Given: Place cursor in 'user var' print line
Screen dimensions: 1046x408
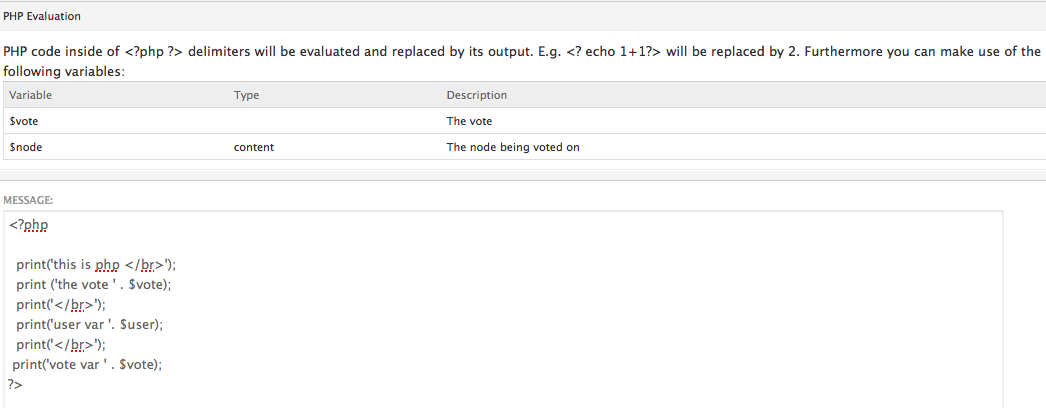Looking at the screenshot, I should click(90, 325).
